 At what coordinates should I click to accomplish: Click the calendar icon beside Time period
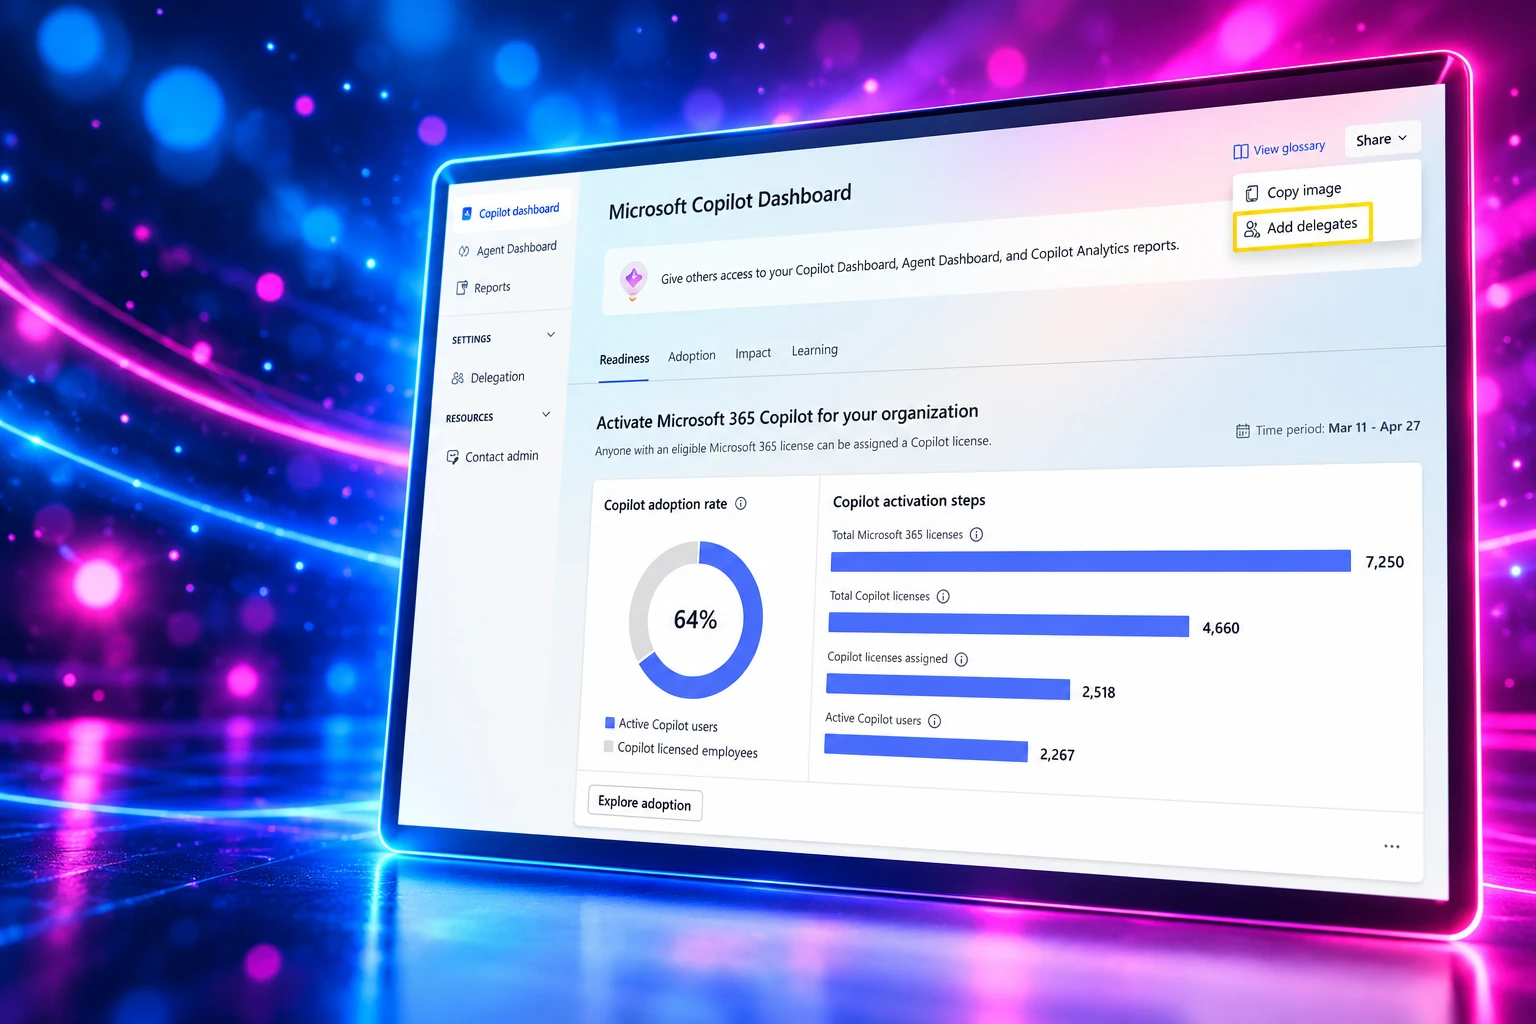click(1243, 431)
